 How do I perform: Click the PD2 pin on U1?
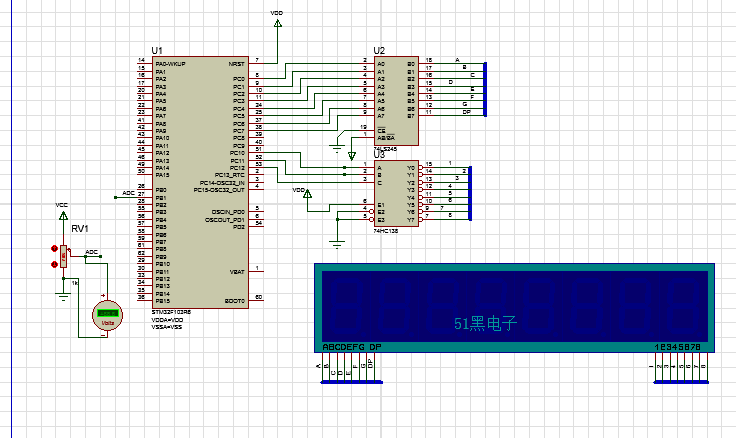(256, 227)
